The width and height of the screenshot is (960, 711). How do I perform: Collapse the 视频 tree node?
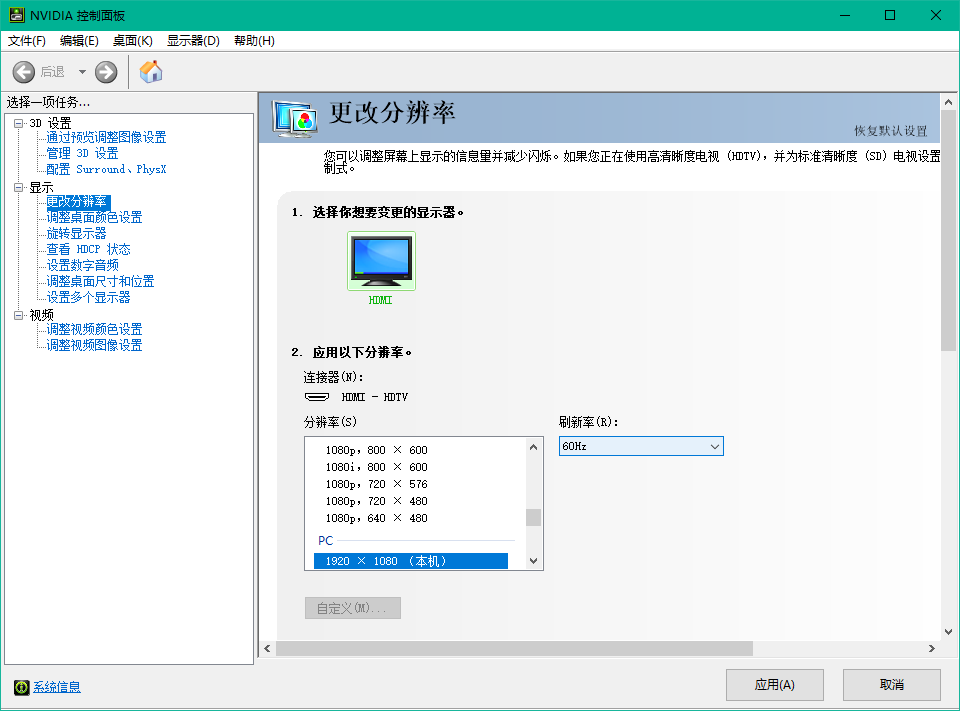point(18,315)
